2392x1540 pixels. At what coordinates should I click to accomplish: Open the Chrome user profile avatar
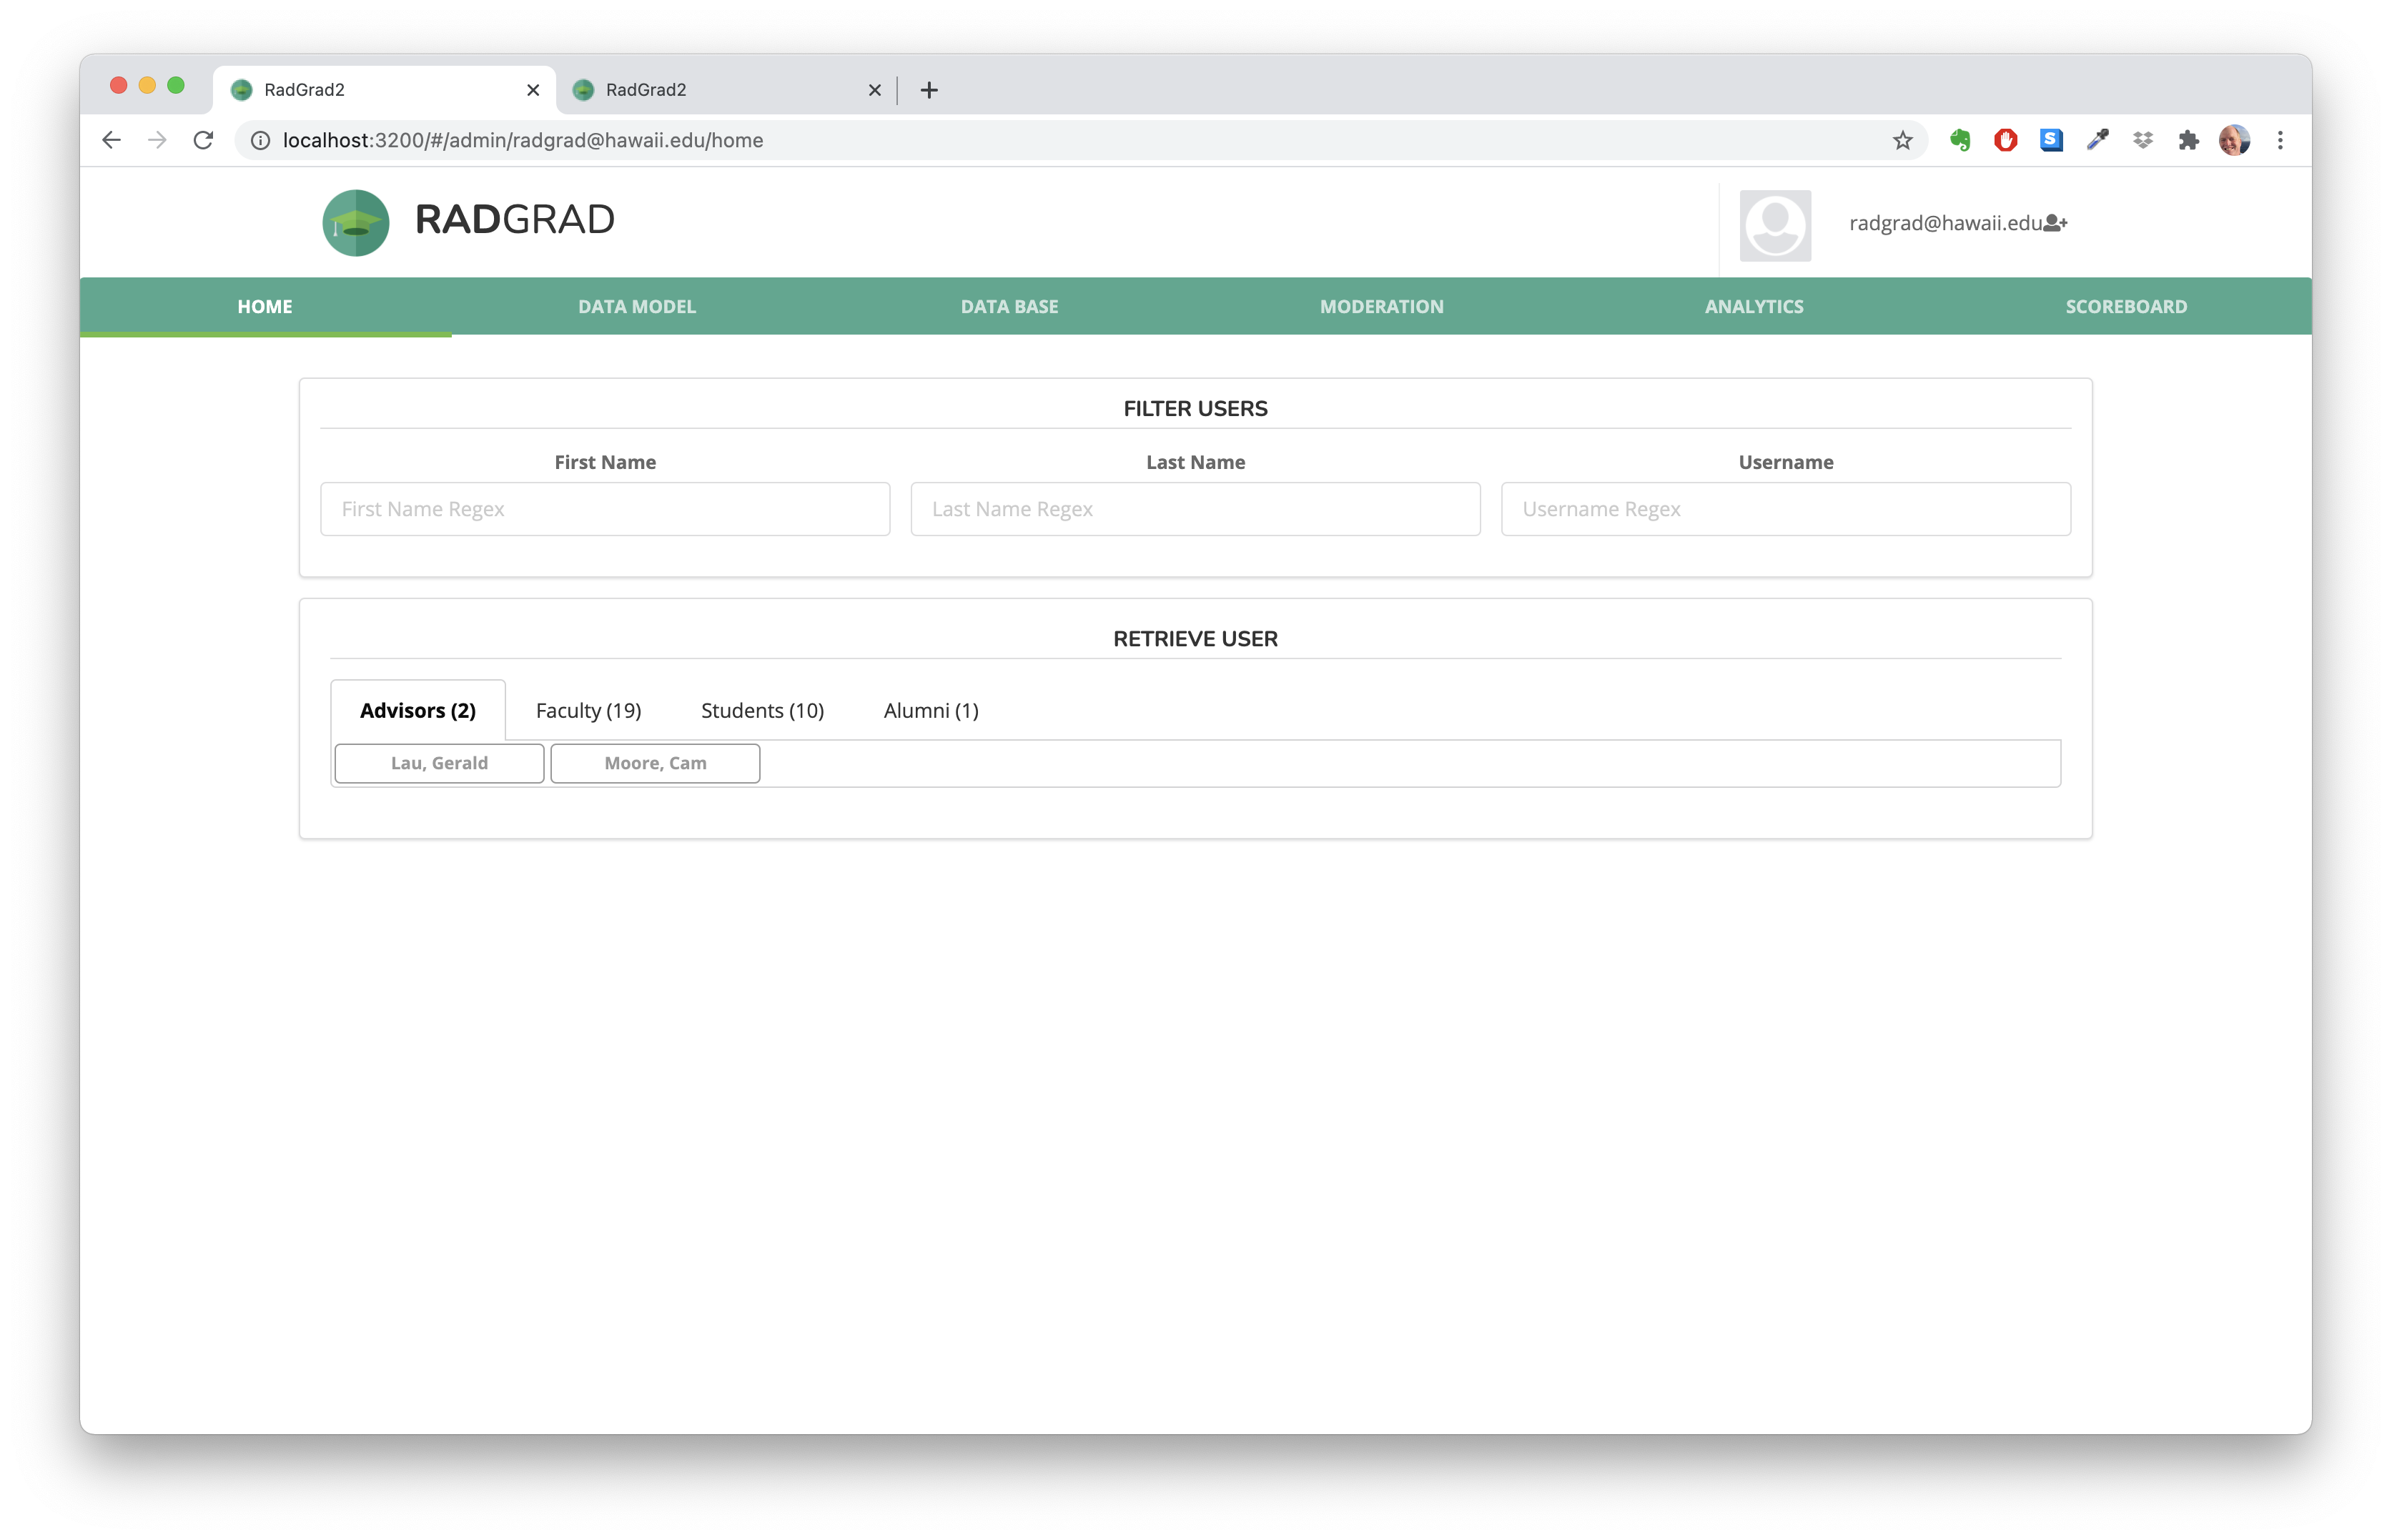[x=2234, y=140]
